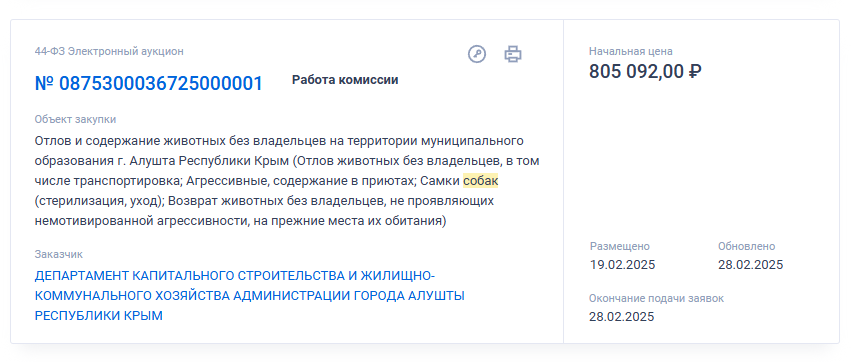Click the Окончание подачи заявок label

coord(657,299)
